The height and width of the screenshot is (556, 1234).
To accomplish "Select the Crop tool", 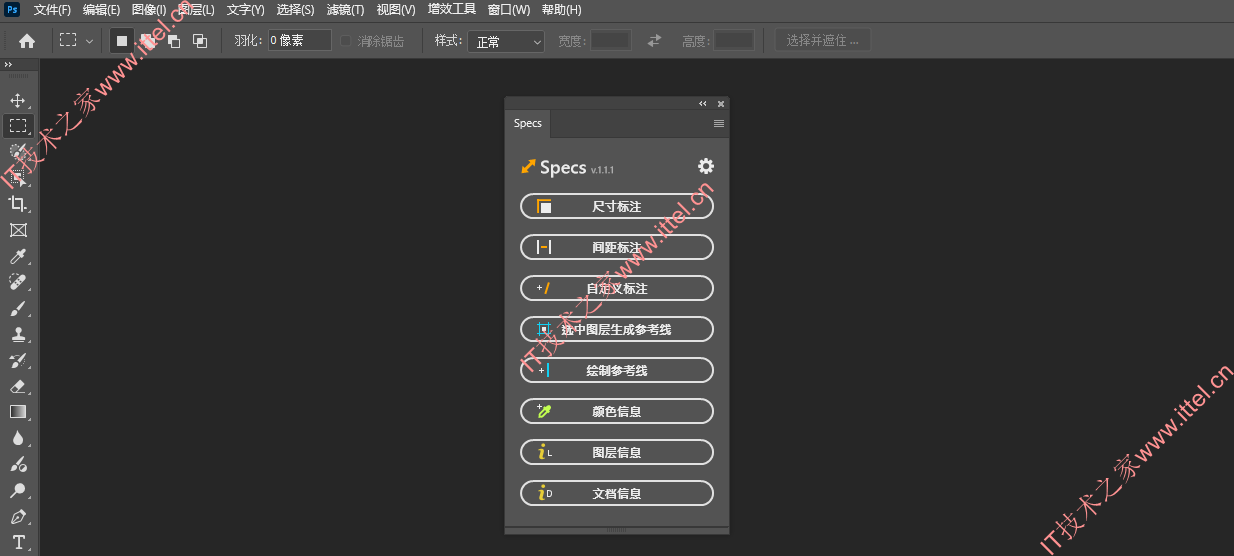I will [18, 204].
